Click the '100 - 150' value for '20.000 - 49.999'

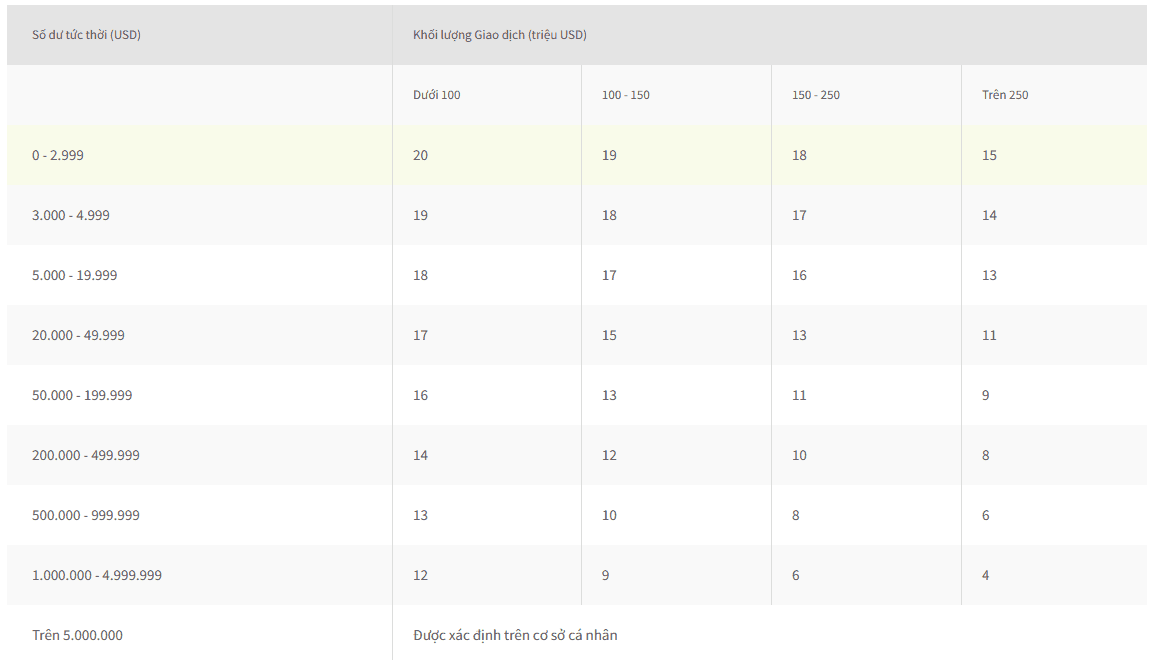click(x=609, y=335)
